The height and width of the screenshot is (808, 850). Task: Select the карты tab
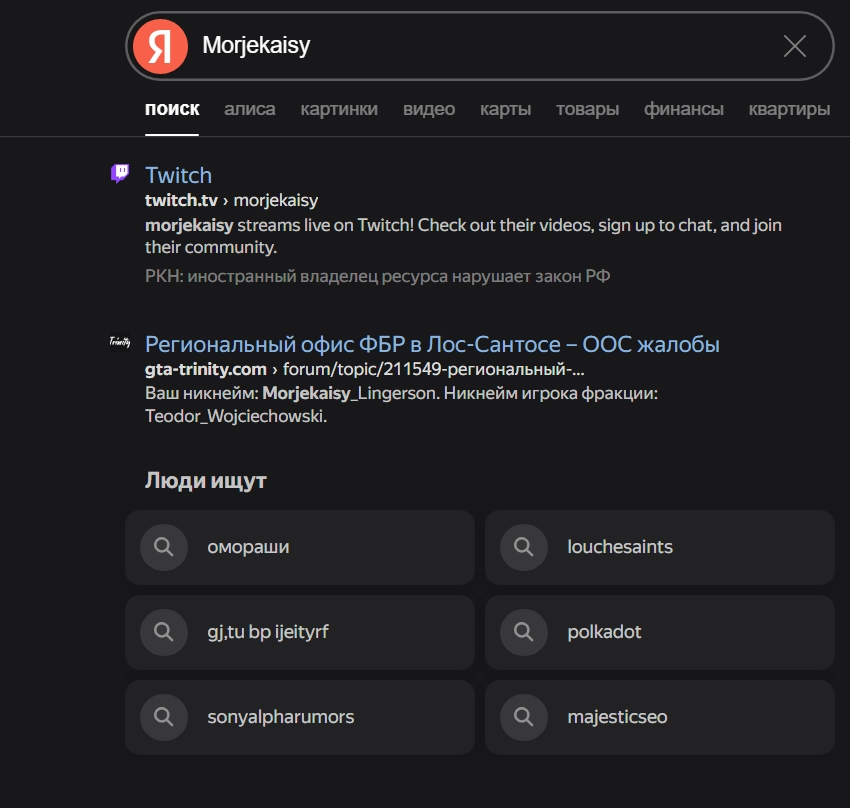(505, 109)
